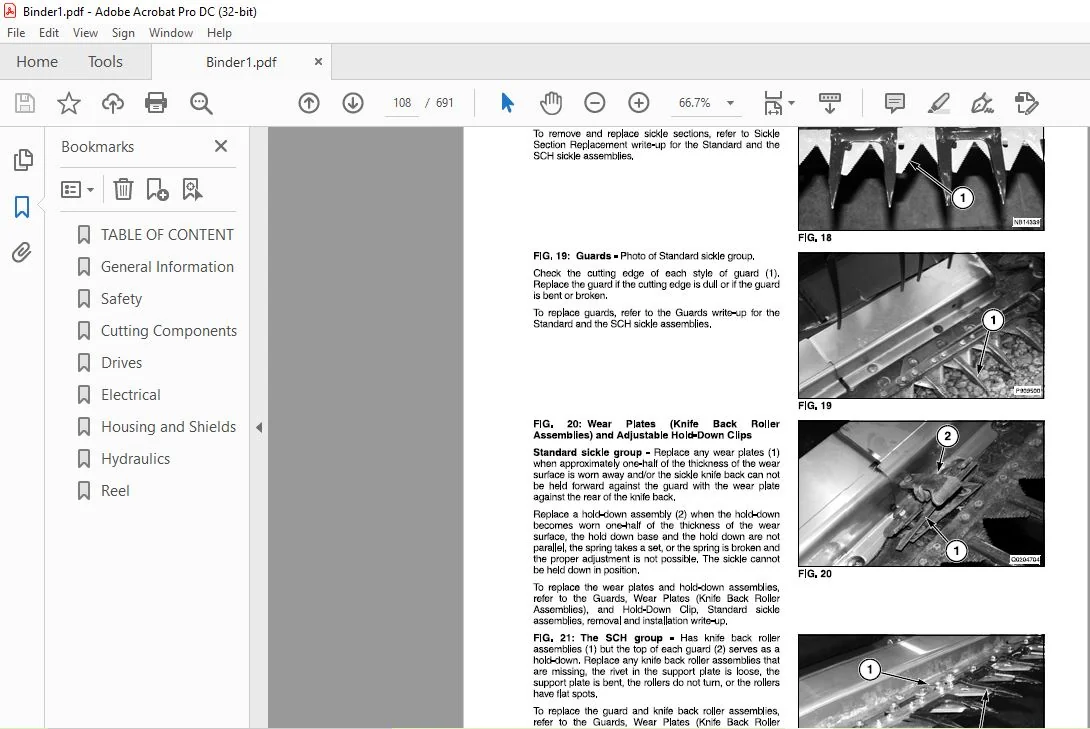1090x729 pixels.
Task: Collapse the navigation pane arrow
Action: tap(259, 427)
